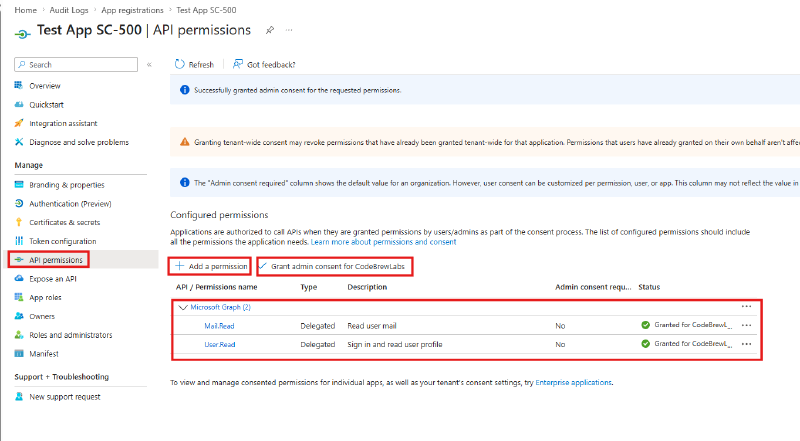This screenshot has width=800, height=441.
Task: Open Token configuration menu item
Action: tap(63, 241)
